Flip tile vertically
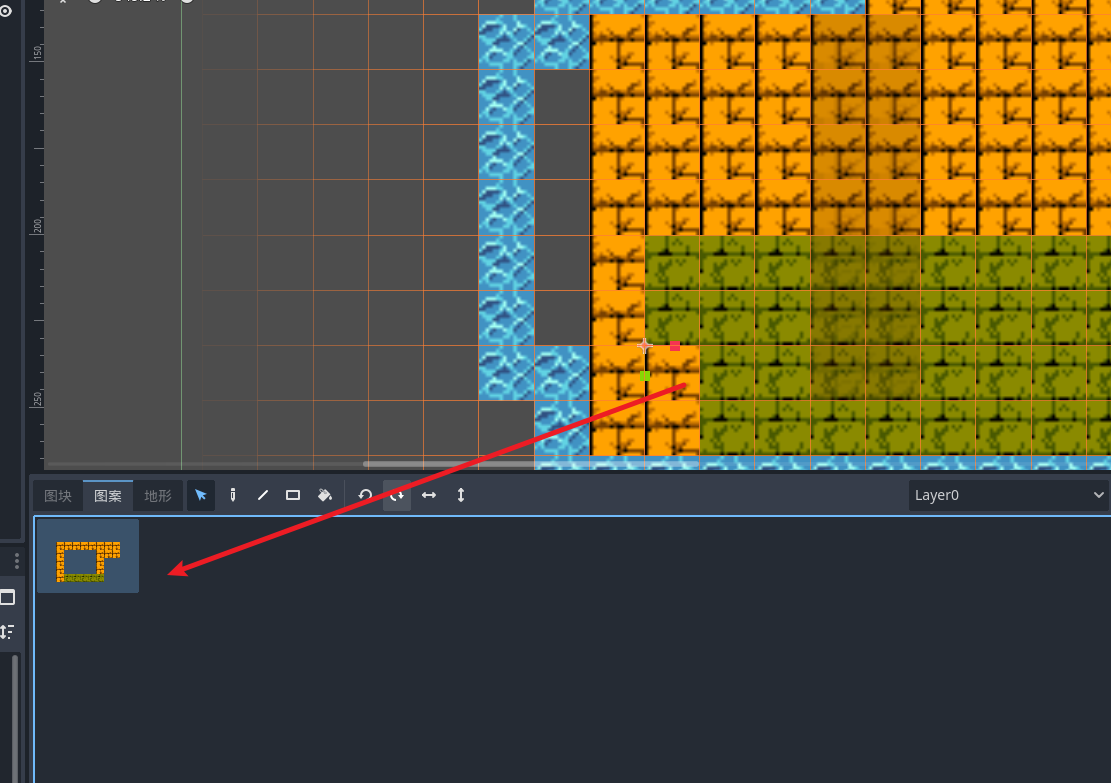This screenshot has width=1111, height=783. point(461,495)
